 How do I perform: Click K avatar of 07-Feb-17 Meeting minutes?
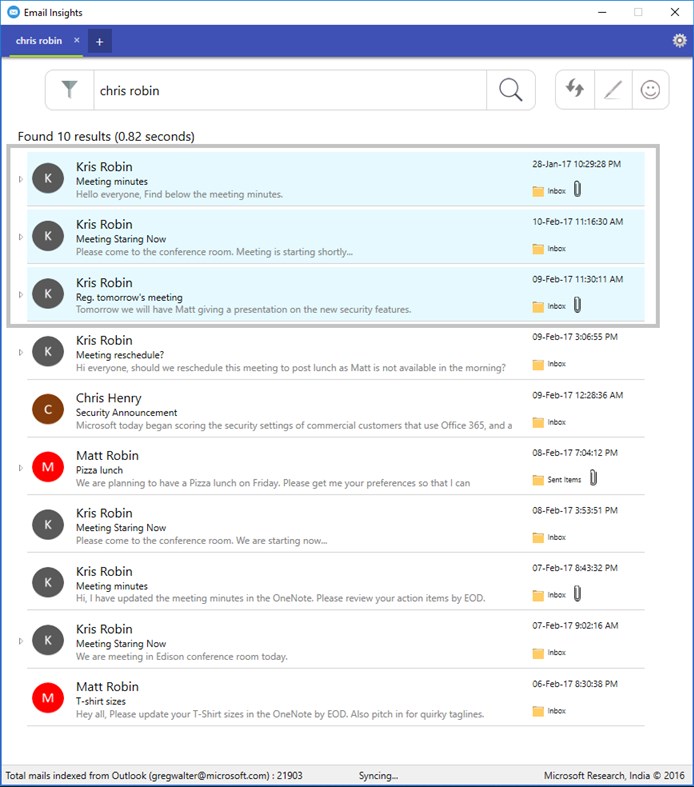48,582
